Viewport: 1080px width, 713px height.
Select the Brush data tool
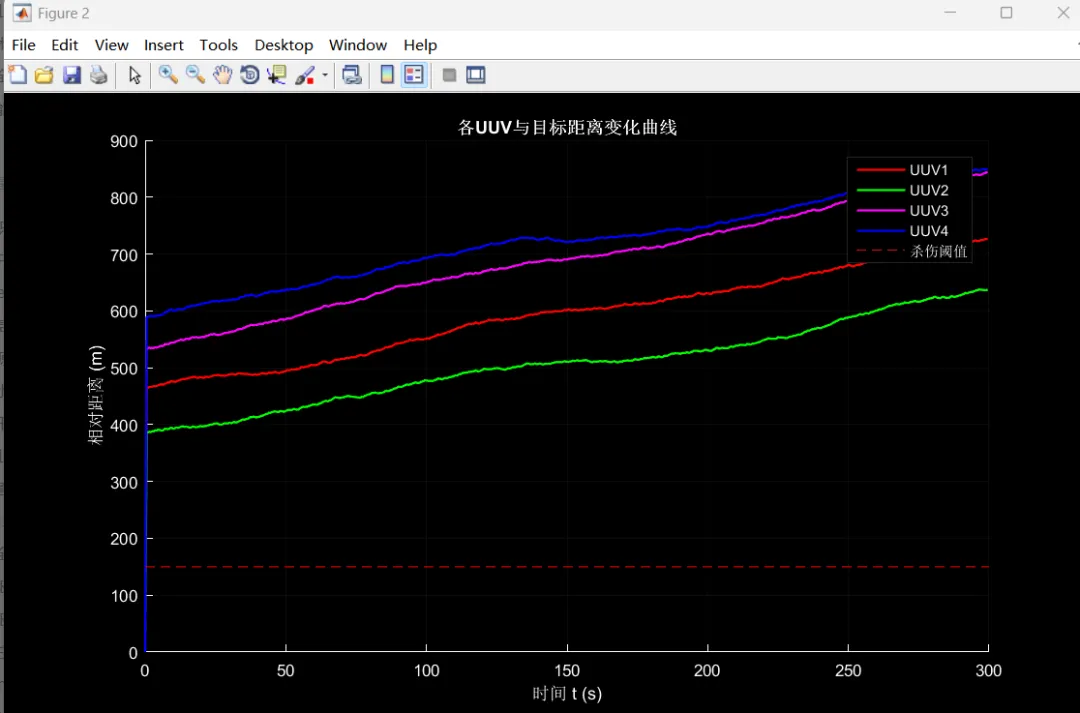pyautogui.click(x=305, y=74)
